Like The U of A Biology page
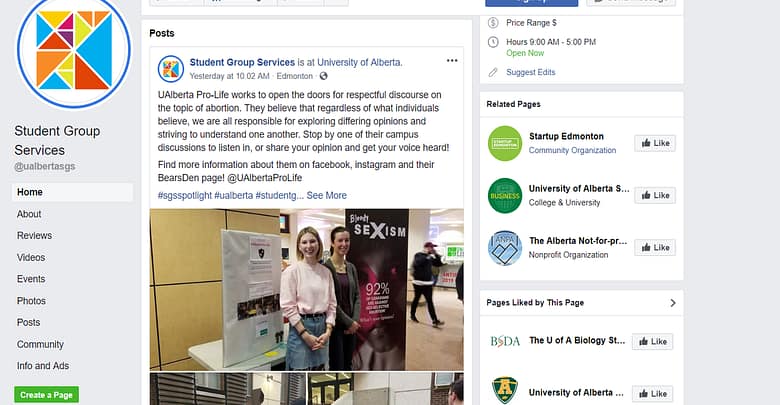Viewport: 780px width, 405px height. pyautogui.click(x=652, y=341)
